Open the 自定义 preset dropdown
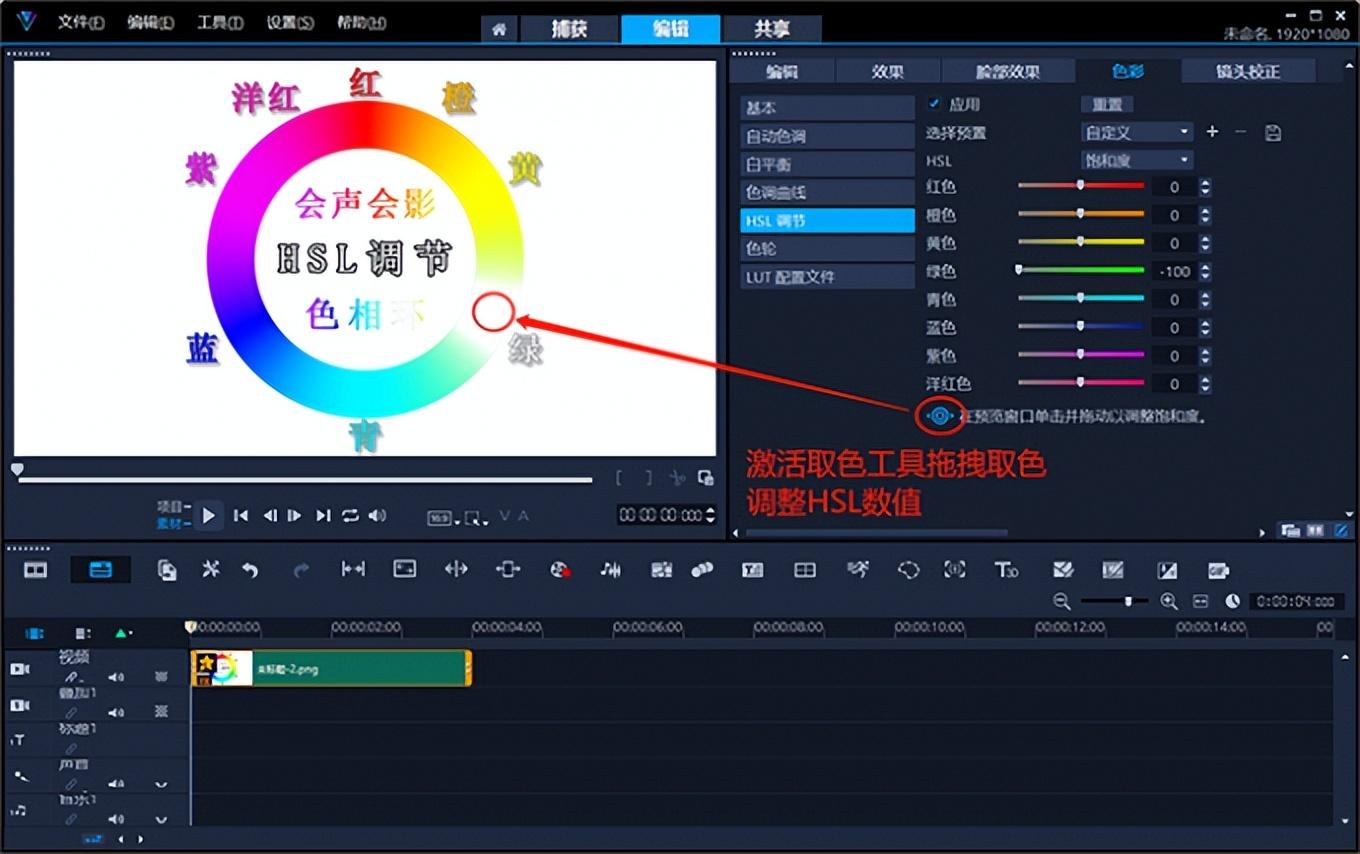Screen dimensions: 1360x854 pyautogui.click(x=1137, y=132)
